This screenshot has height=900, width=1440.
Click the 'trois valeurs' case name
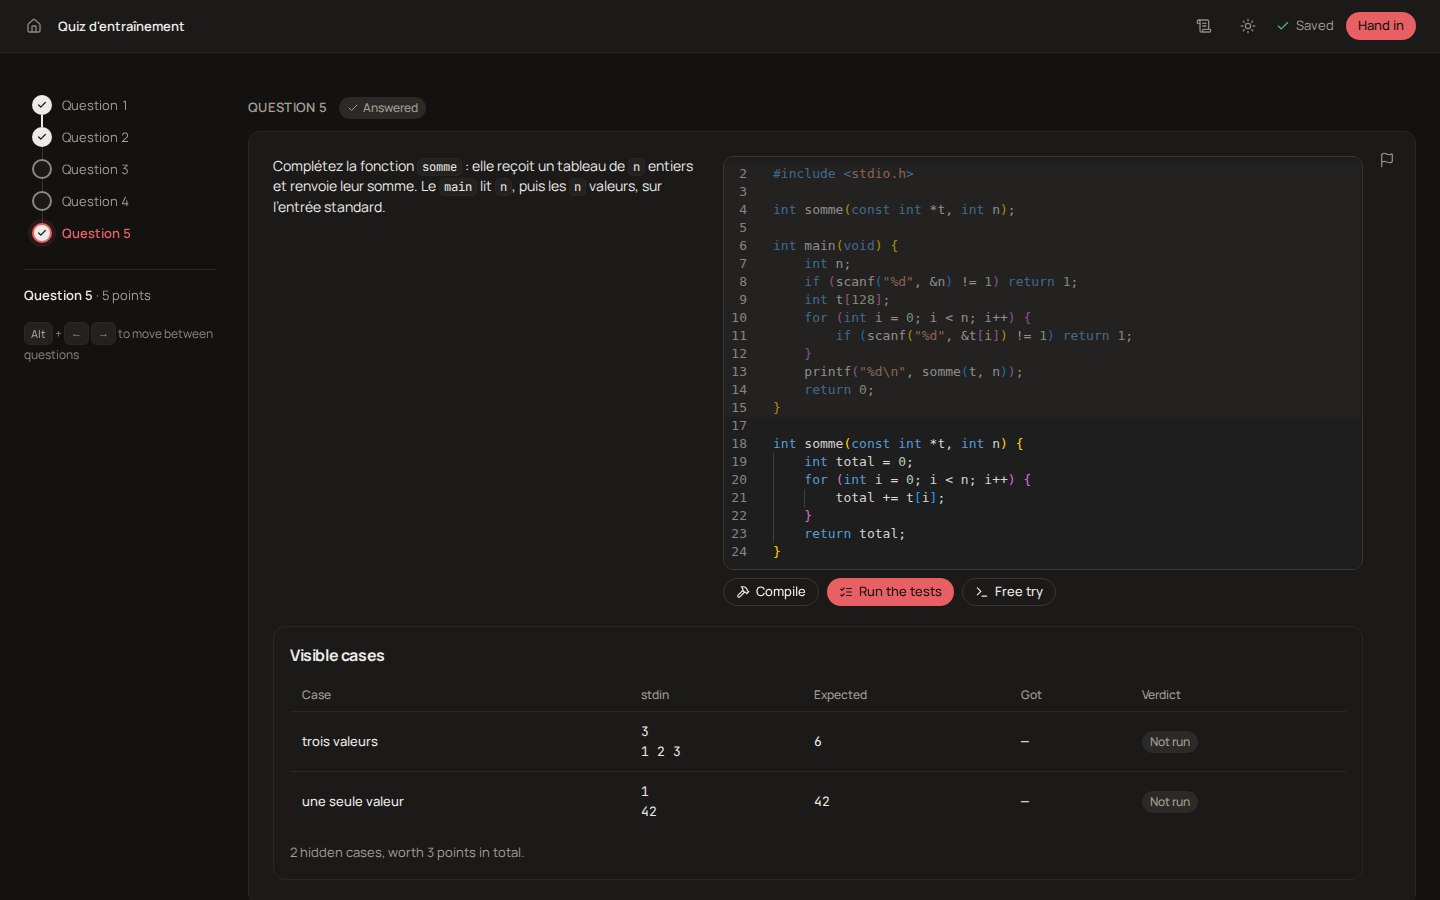click(x=340, y=742)
